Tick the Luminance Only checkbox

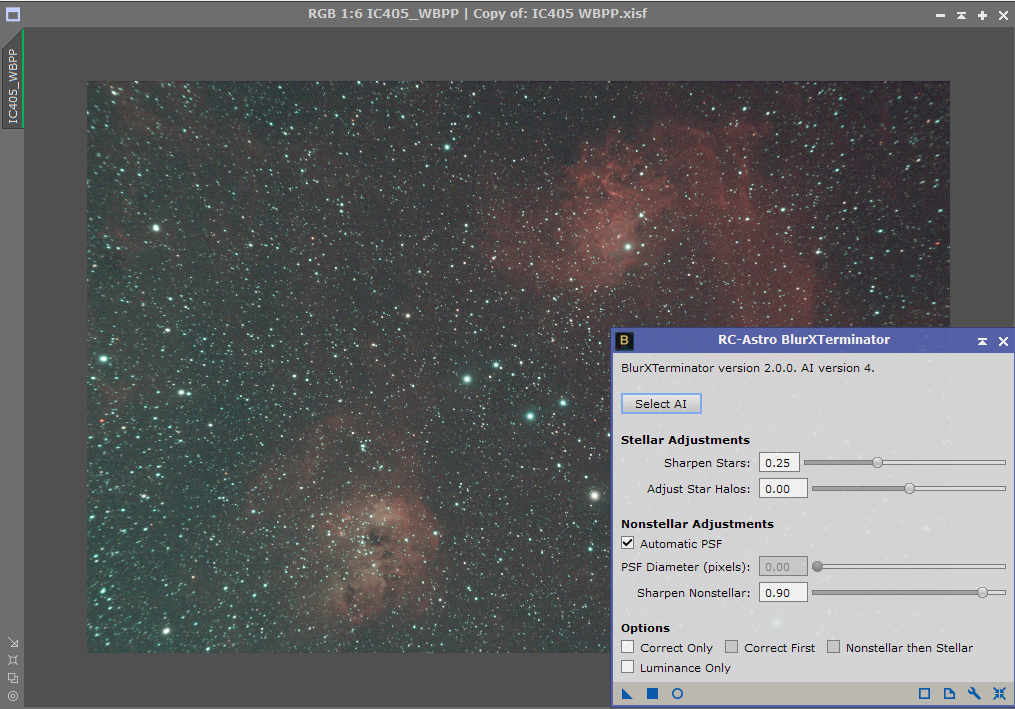pyautogui.click(x=628, y=667)
